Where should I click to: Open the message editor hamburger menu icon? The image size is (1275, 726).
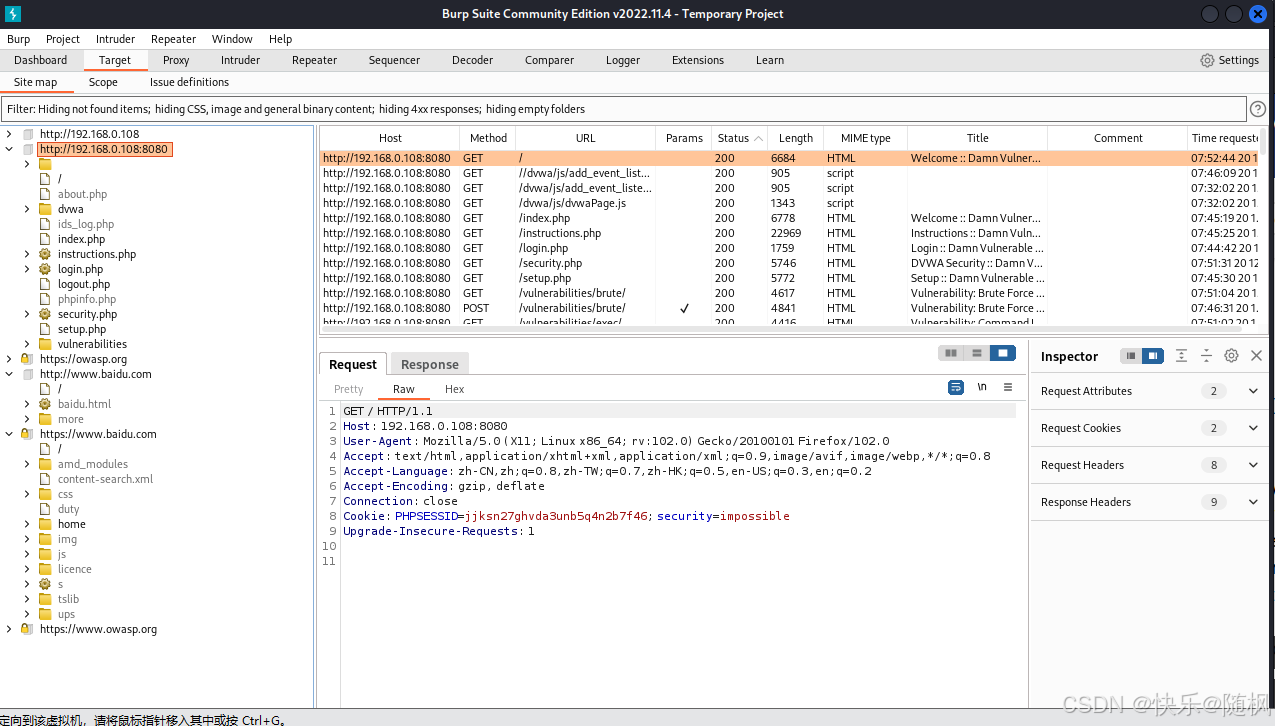pos(1008,387)
